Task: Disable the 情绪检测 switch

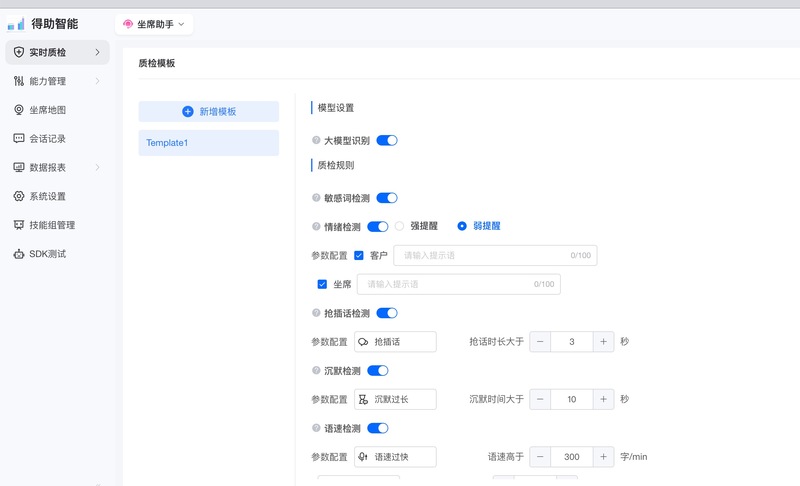Action: pos(378,226)
